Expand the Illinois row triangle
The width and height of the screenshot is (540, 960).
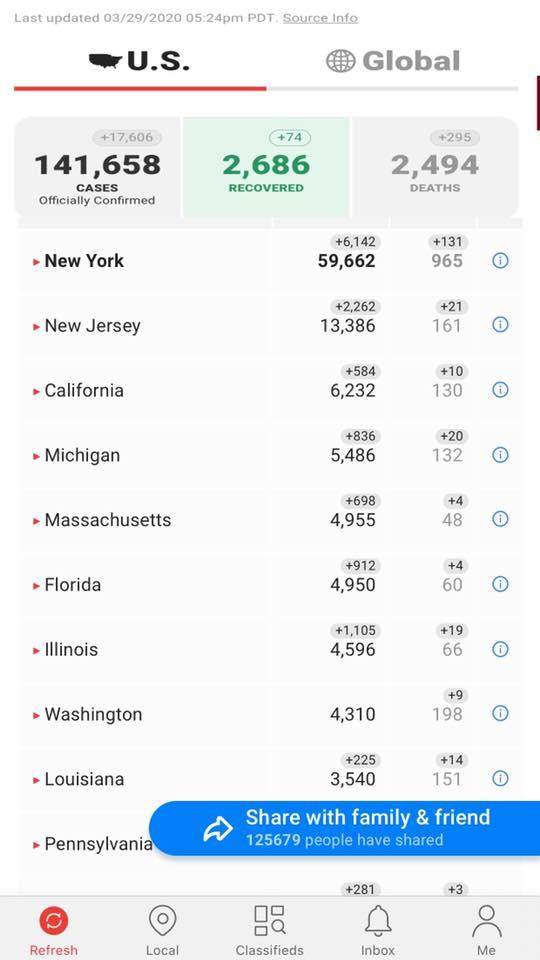36,650
